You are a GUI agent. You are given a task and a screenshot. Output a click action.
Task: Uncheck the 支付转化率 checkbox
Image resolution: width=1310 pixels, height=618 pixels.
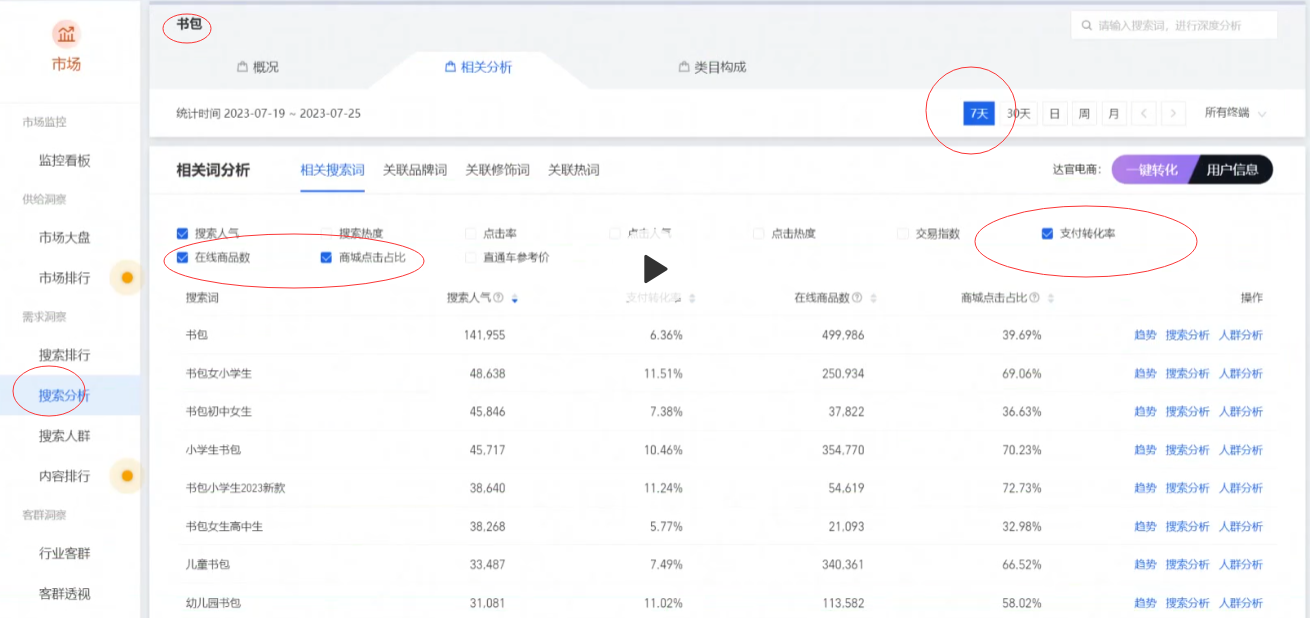1047,234
